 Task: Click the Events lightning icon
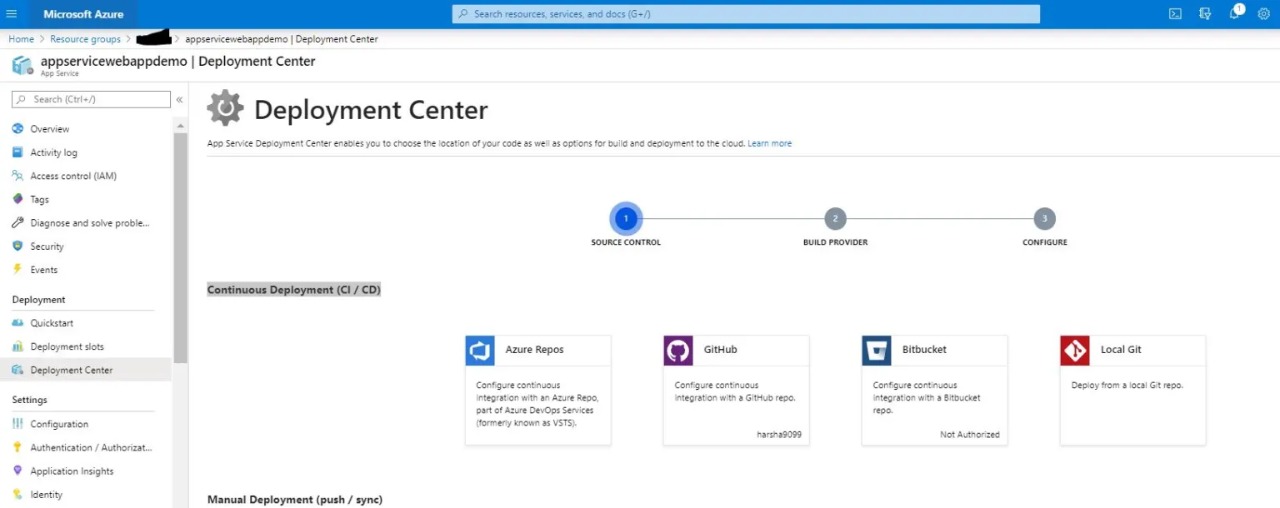click(17, 269)
